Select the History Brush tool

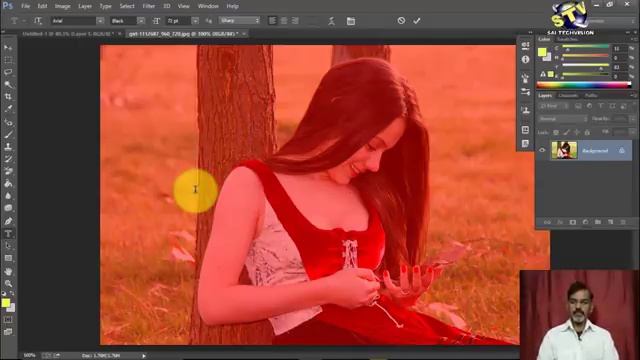coord(8,159)
